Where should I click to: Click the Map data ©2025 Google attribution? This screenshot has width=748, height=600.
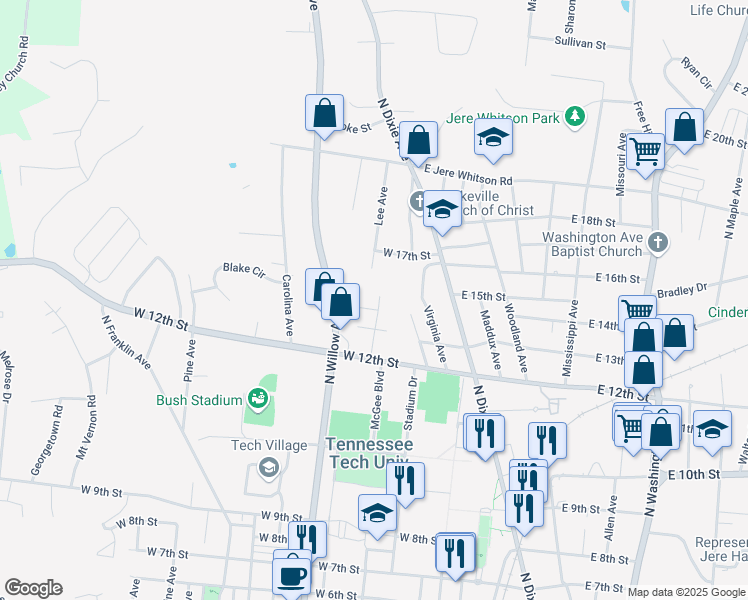(687, 592)
